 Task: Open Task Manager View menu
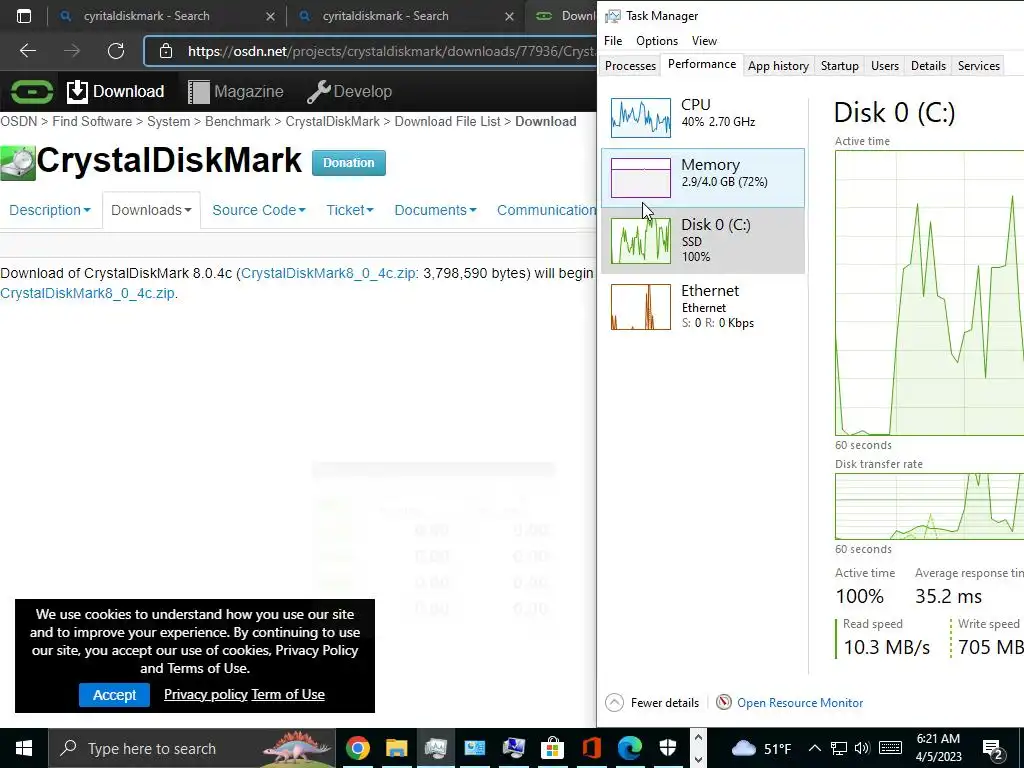(704, 40)
